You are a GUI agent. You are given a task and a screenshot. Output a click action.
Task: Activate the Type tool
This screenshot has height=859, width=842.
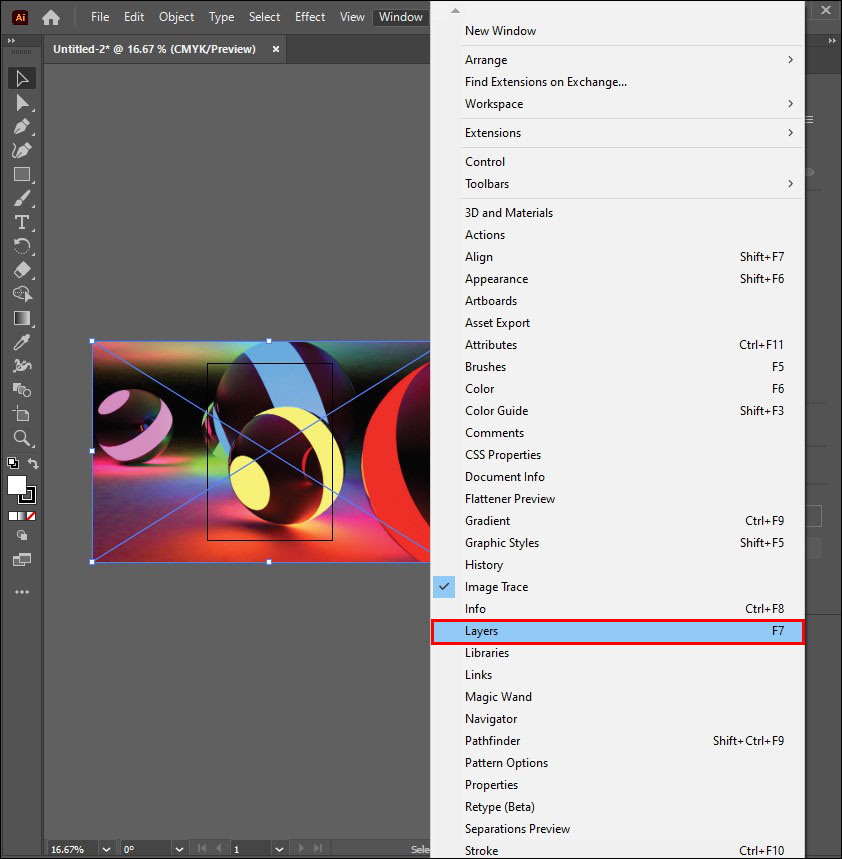click(21, 222)
